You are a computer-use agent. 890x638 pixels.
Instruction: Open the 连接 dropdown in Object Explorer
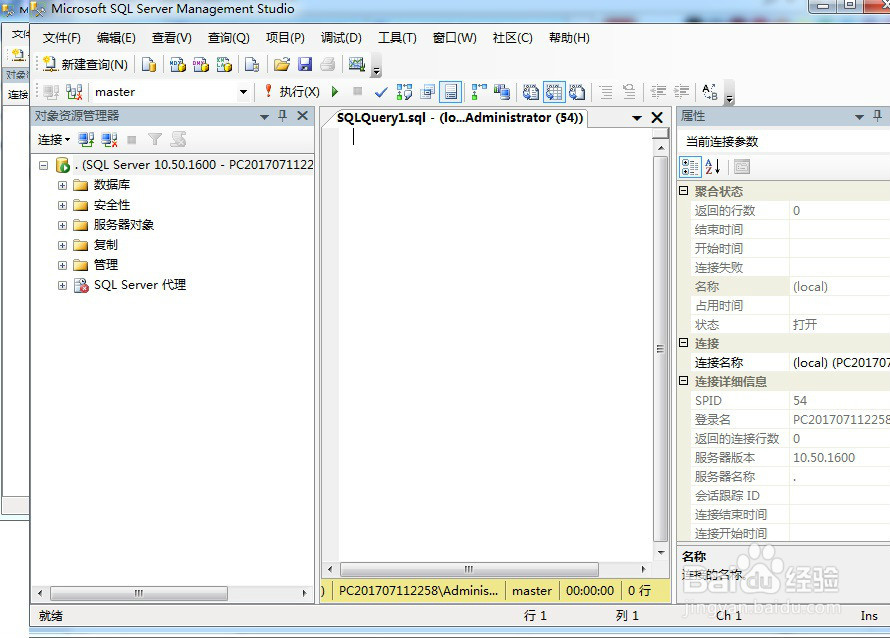[x=54, y=140]
